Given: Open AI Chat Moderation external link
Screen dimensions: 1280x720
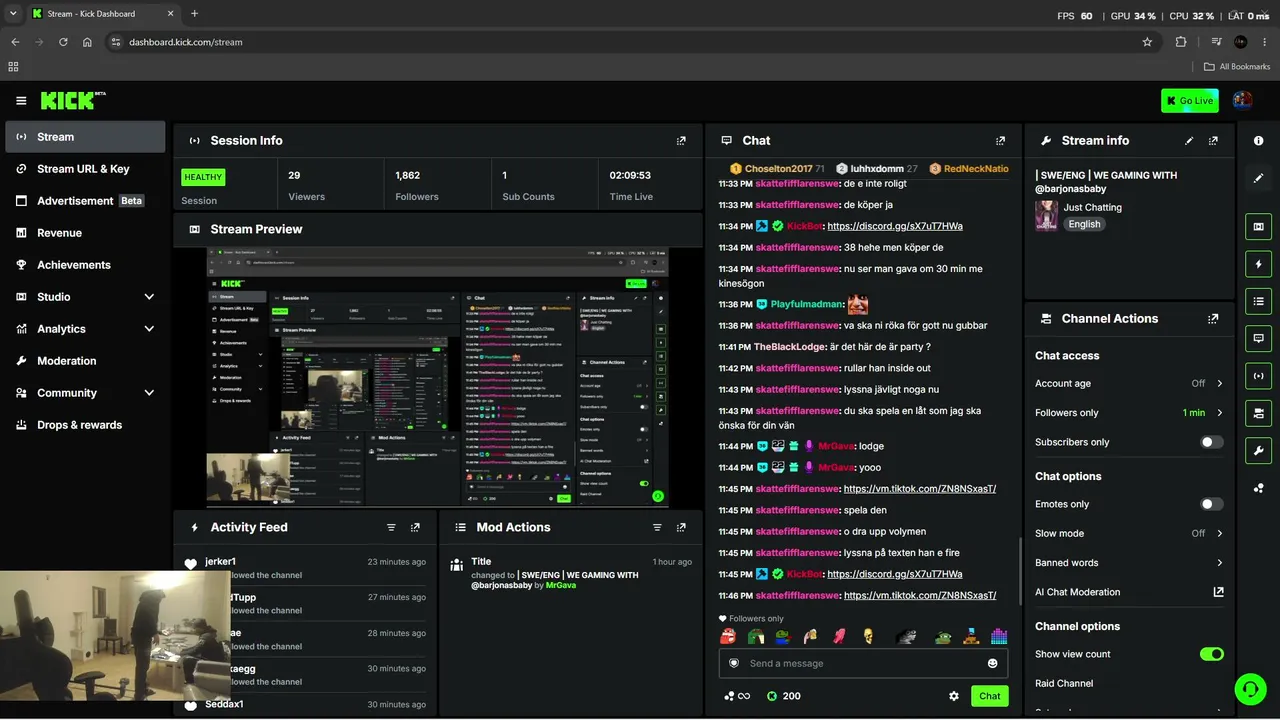Looking at the screenshot, I should [1218, 592].
